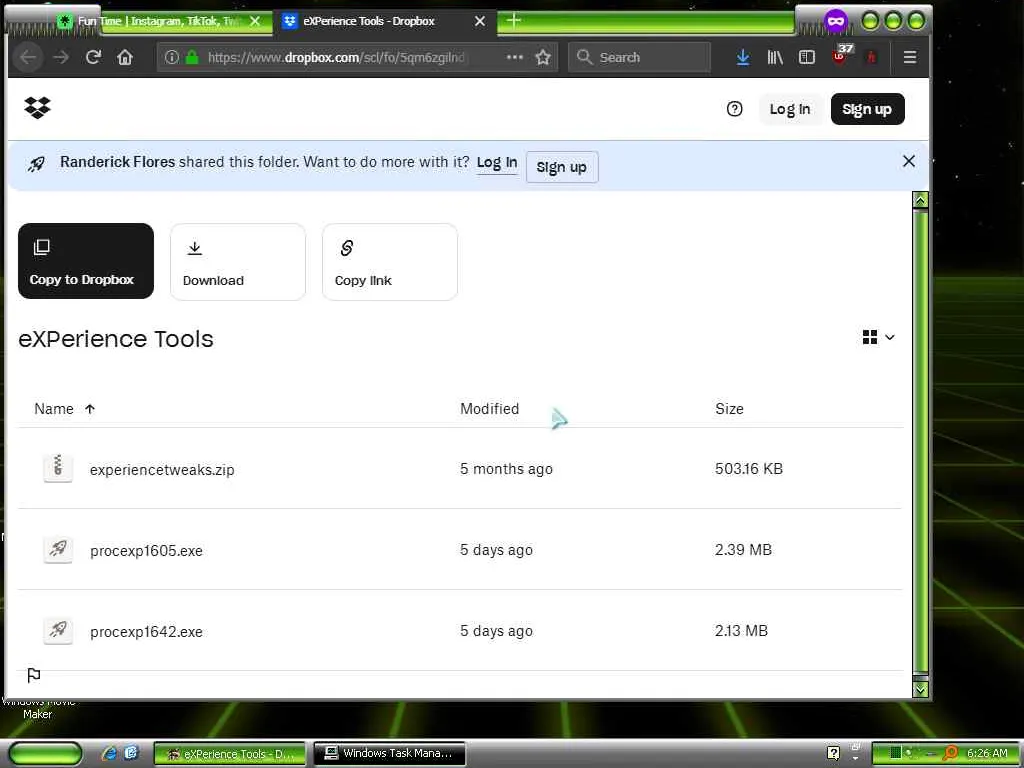Click Sign up button in the banner
Viewport: 1024px width, 768px height.
click(x=562, y=167)
